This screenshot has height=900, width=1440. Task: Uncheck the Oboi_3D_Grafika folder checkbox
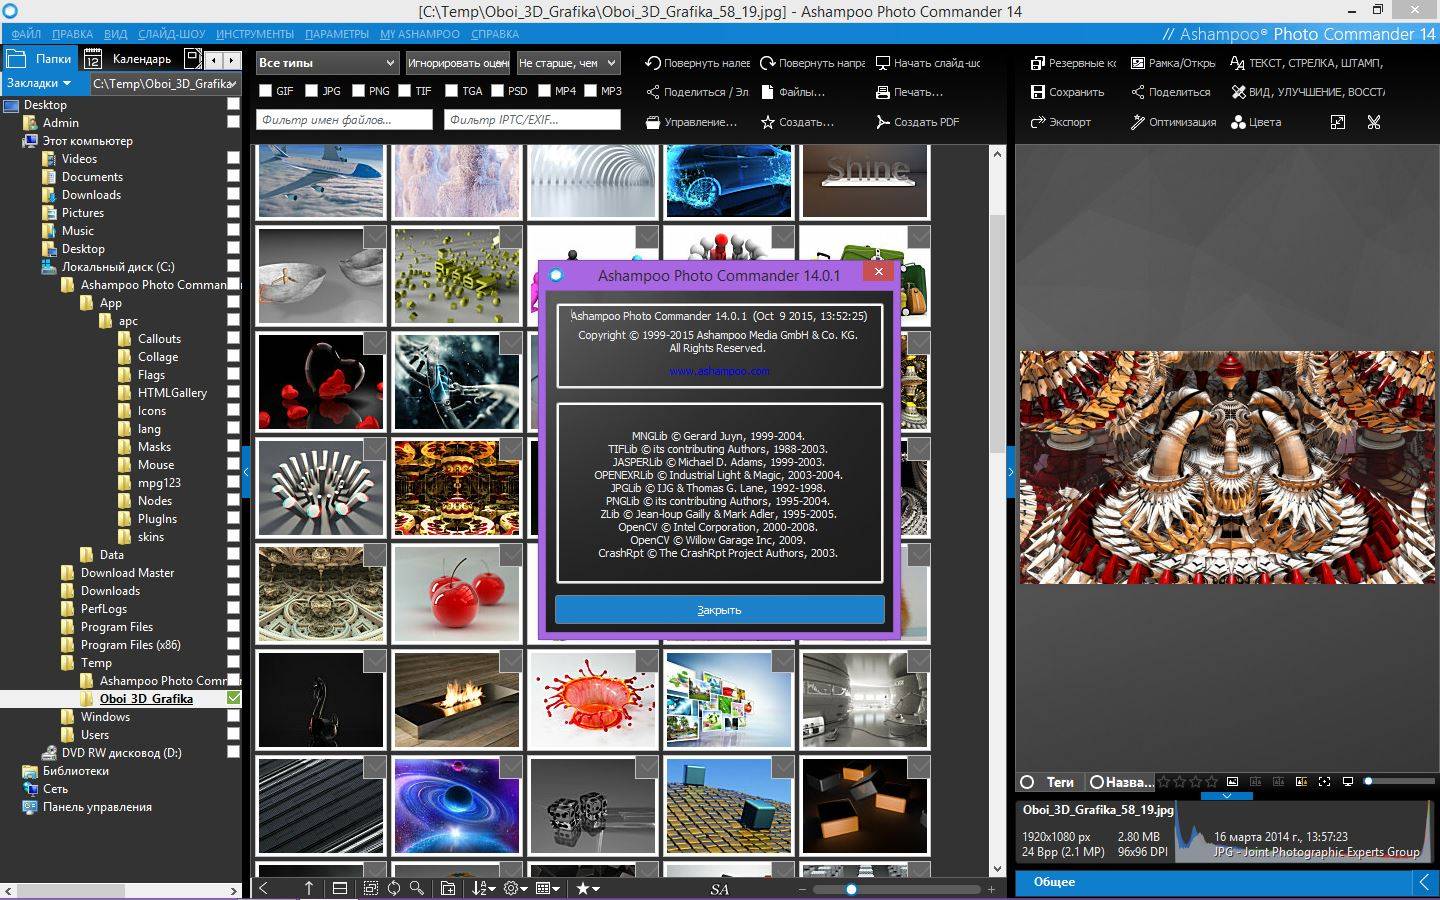[233, 698]
